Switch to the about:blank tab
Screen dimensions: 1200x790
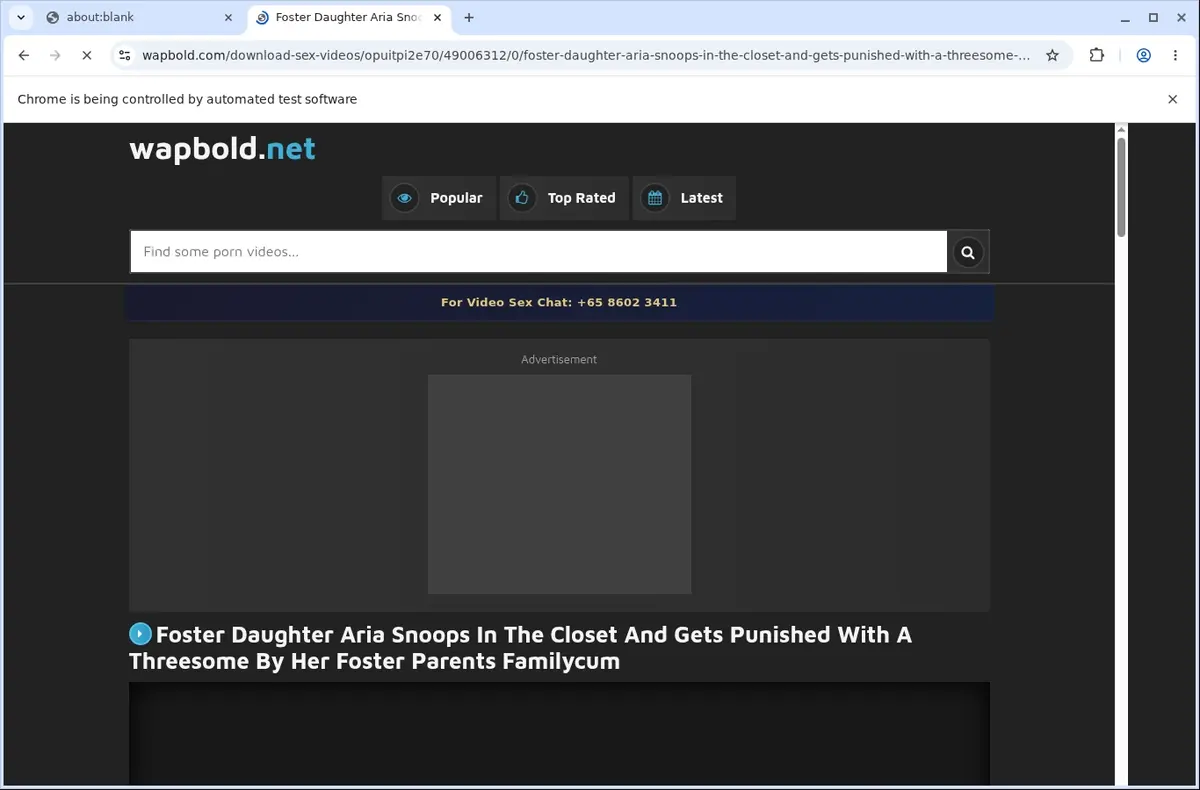(x=137, y=17)
